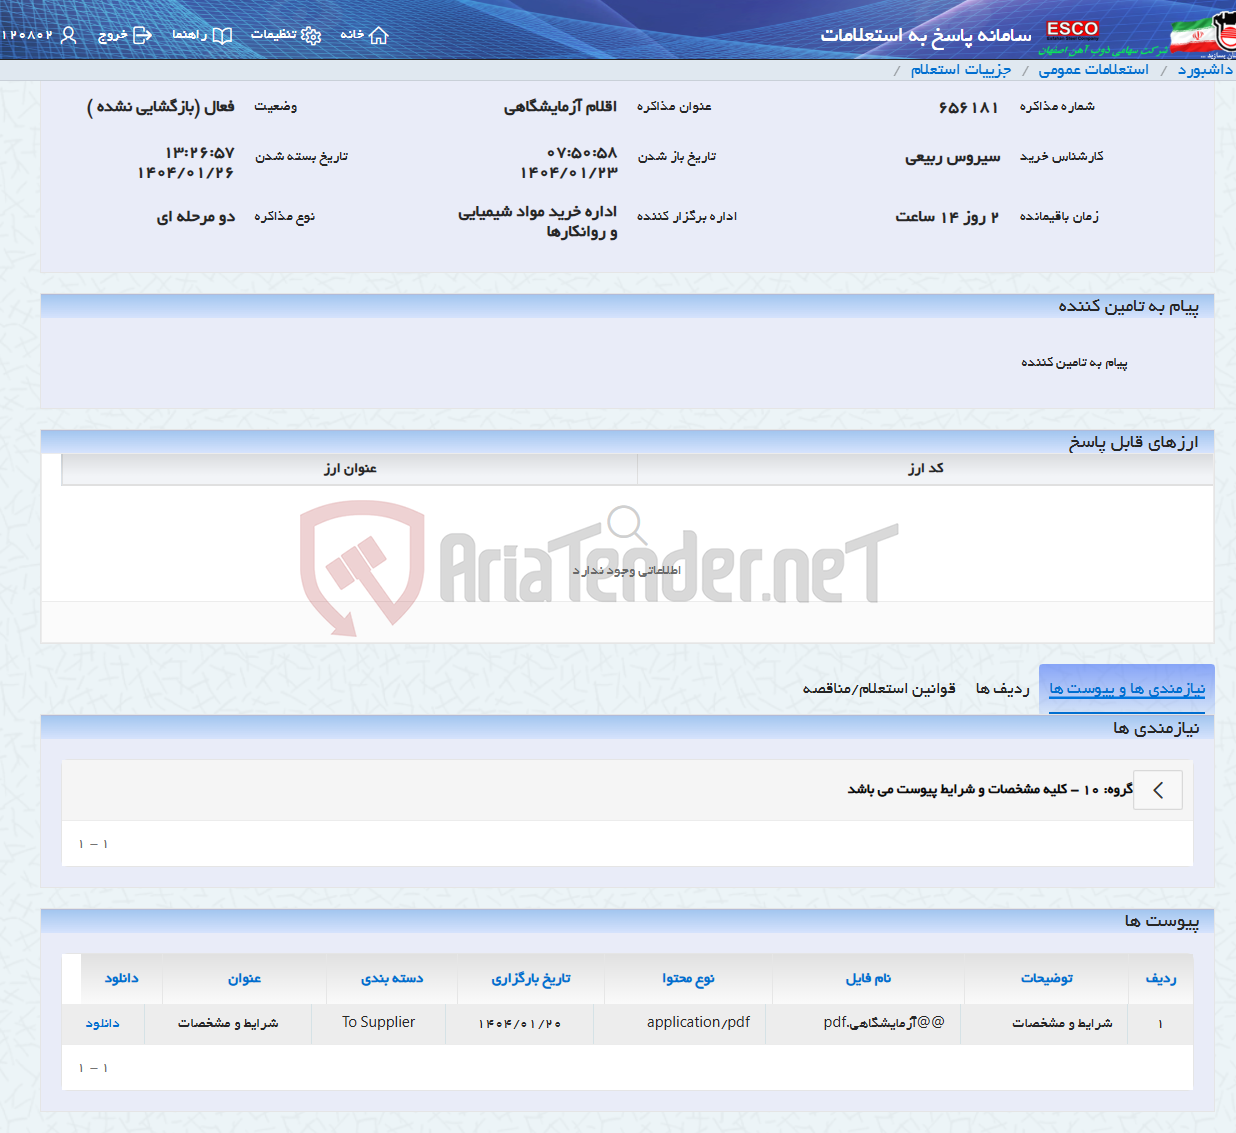Collapse group 10 requirements chevron
1236x1133 pixels.
pos(1158,790)
